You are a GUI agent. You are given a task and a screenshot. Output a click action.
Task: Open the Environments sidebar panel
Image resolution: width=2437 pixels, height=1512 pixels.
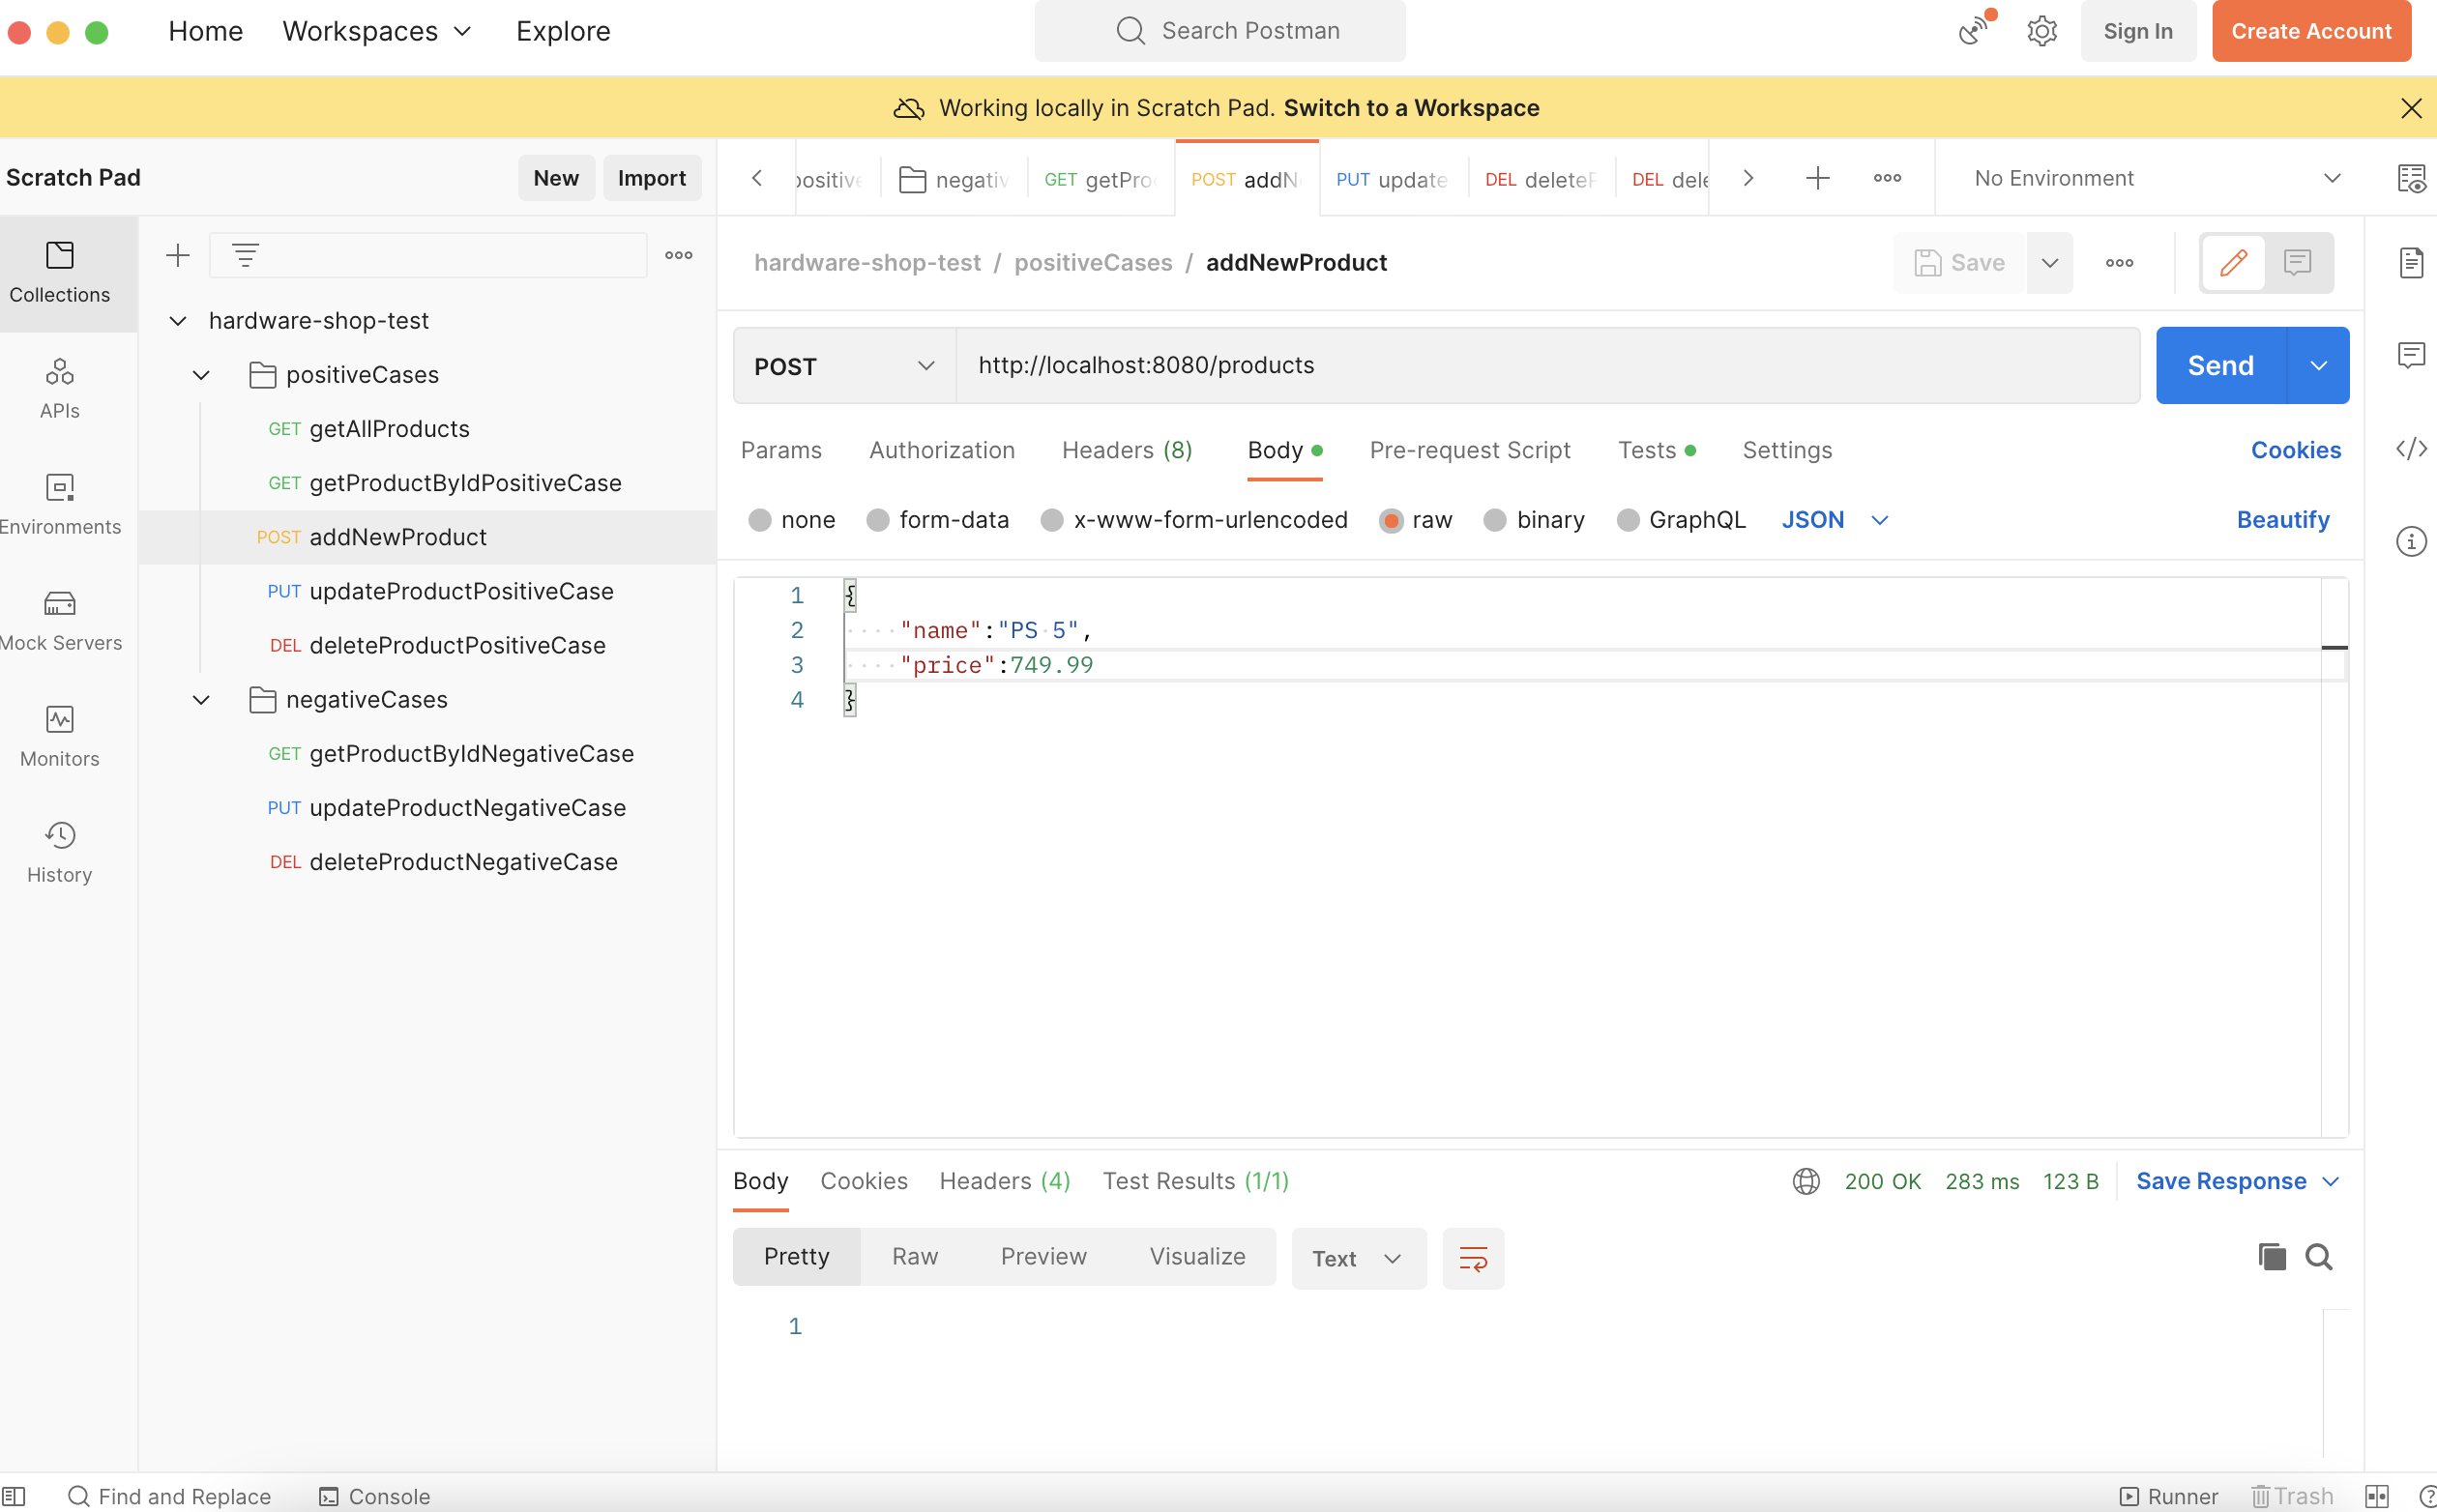pos(60,505)
